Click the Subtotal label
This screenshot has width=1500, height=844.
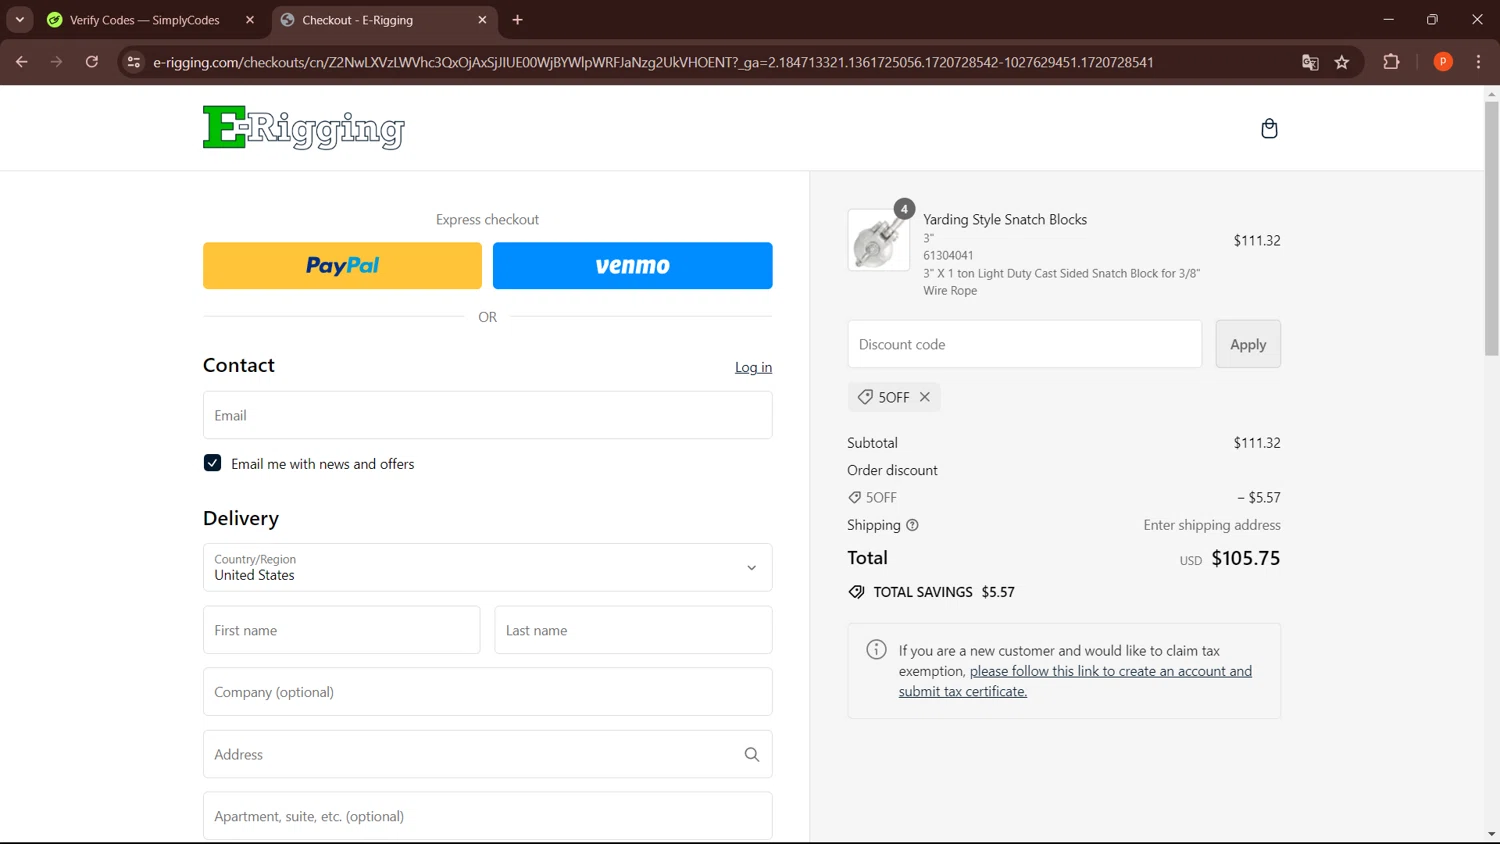click(873, 443)
